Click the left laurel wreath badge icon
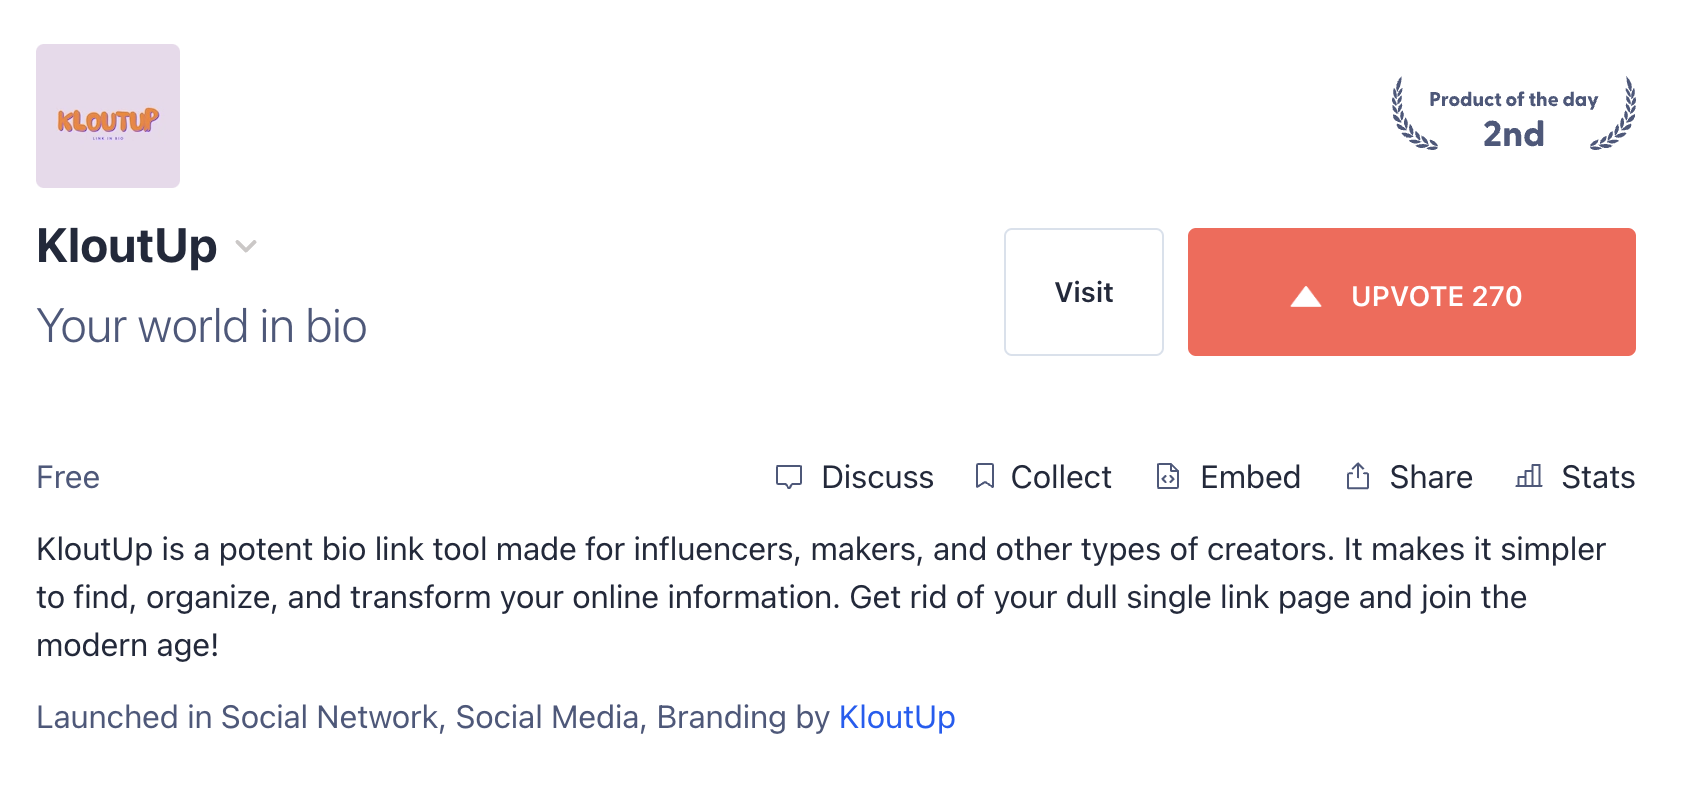This screenshot has width=1702, height=788. coord(1414,114)
